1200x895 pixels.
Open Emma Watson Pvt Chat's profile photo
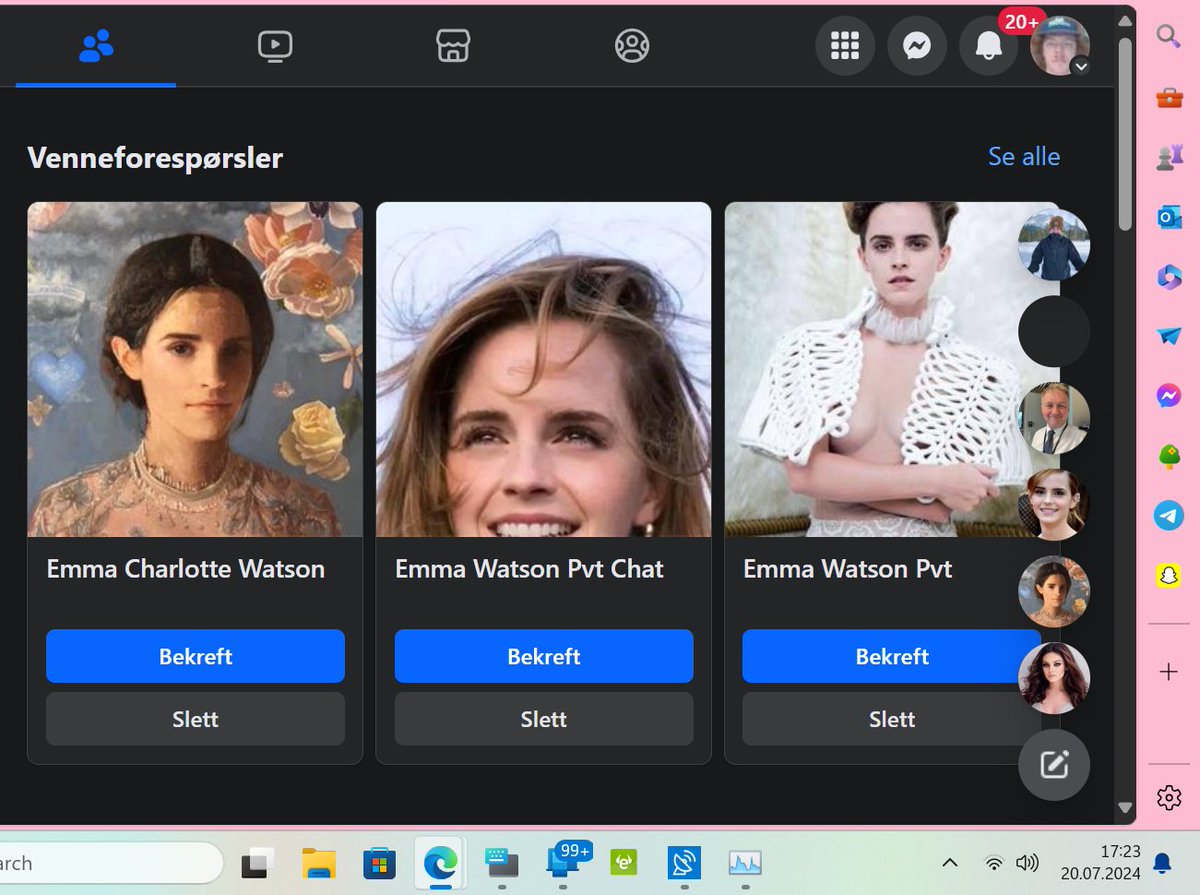(x=544, y=369)
